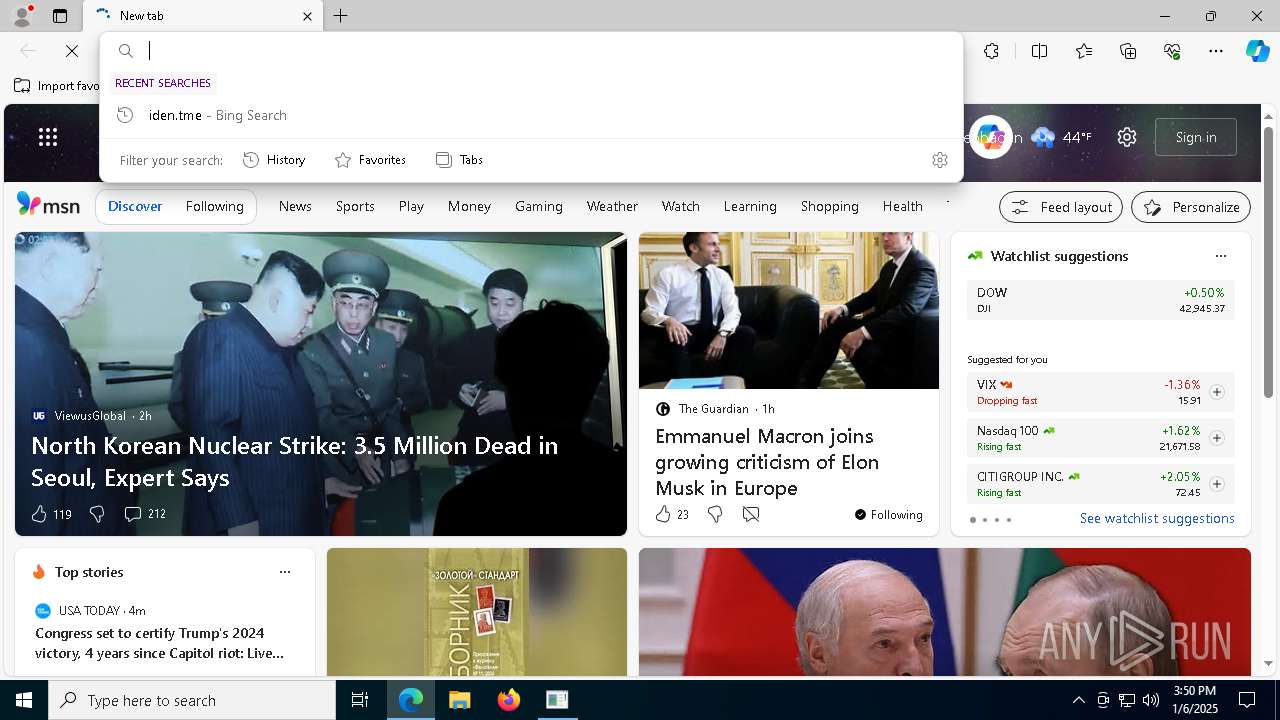Open Settings and more menu
This screenshot has width=1280, height=720.
click(x=1216, y=51)
